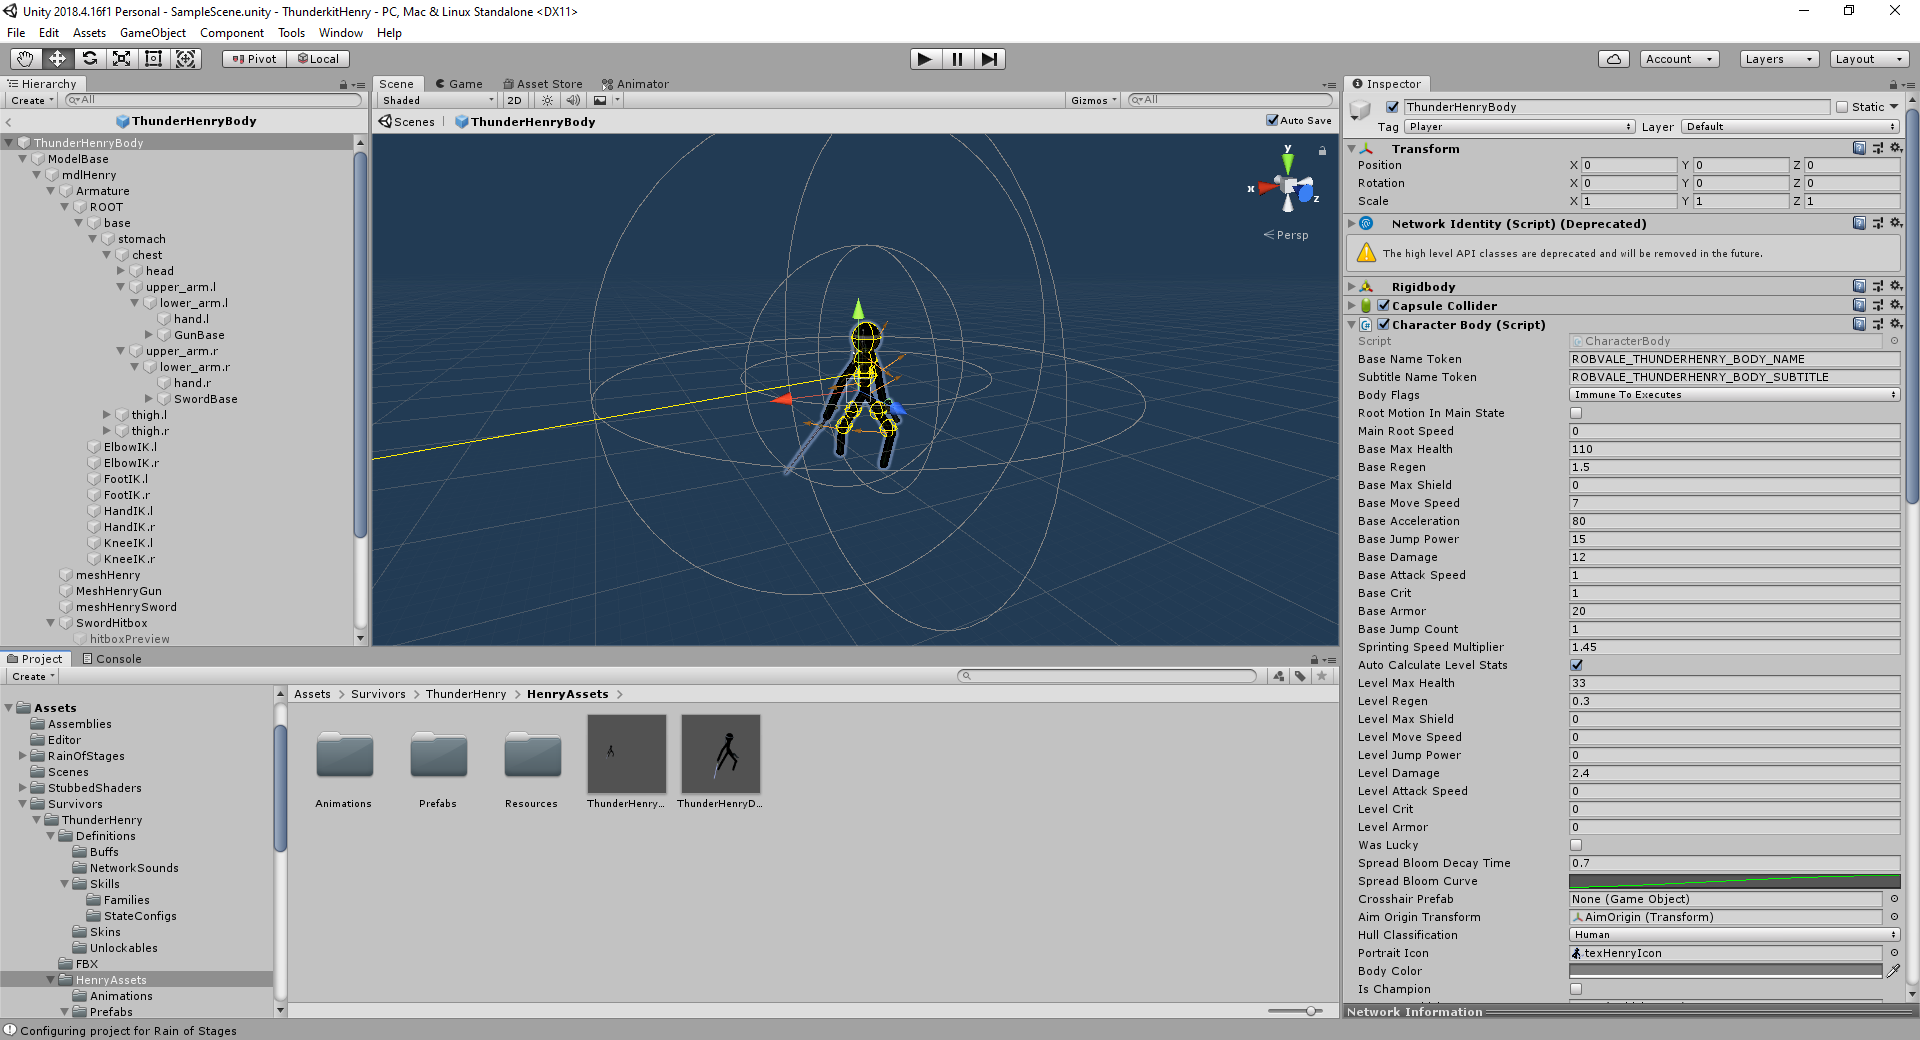Screen dimensions: 1920x1040
Task: Toggle scene view lighting
Action: (x=547, y=100)
